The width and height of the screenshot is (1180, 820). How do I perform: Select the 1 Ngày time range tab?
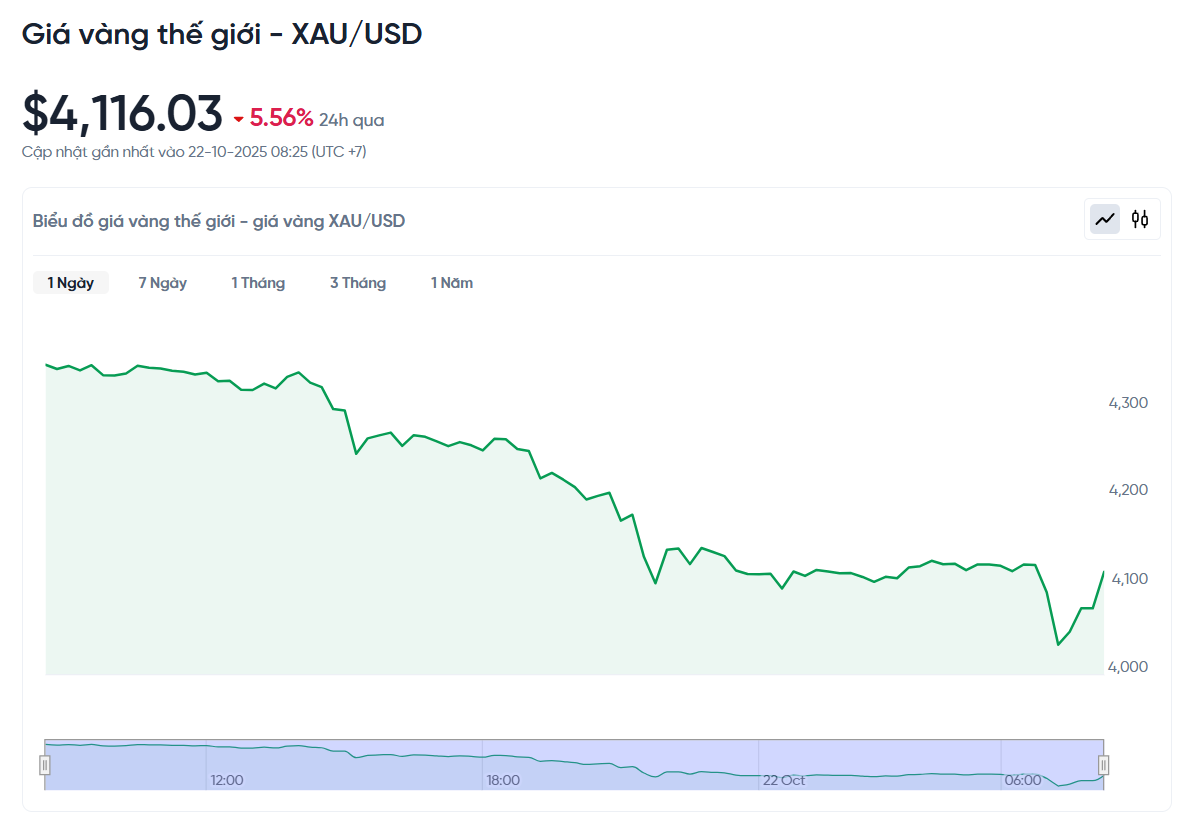[70, 282]
